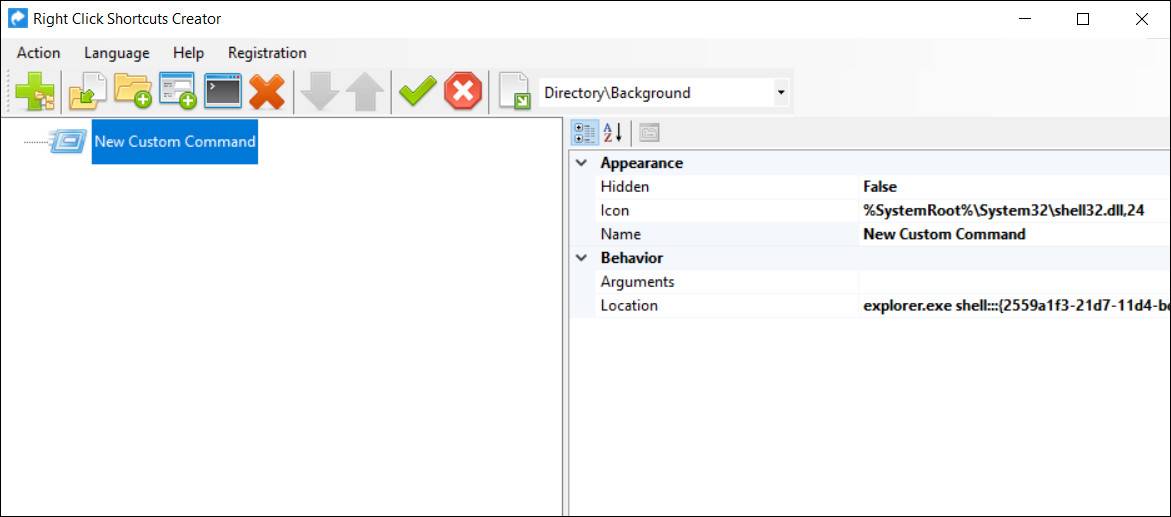Collapse the Behavior category

tap(582, 258)
